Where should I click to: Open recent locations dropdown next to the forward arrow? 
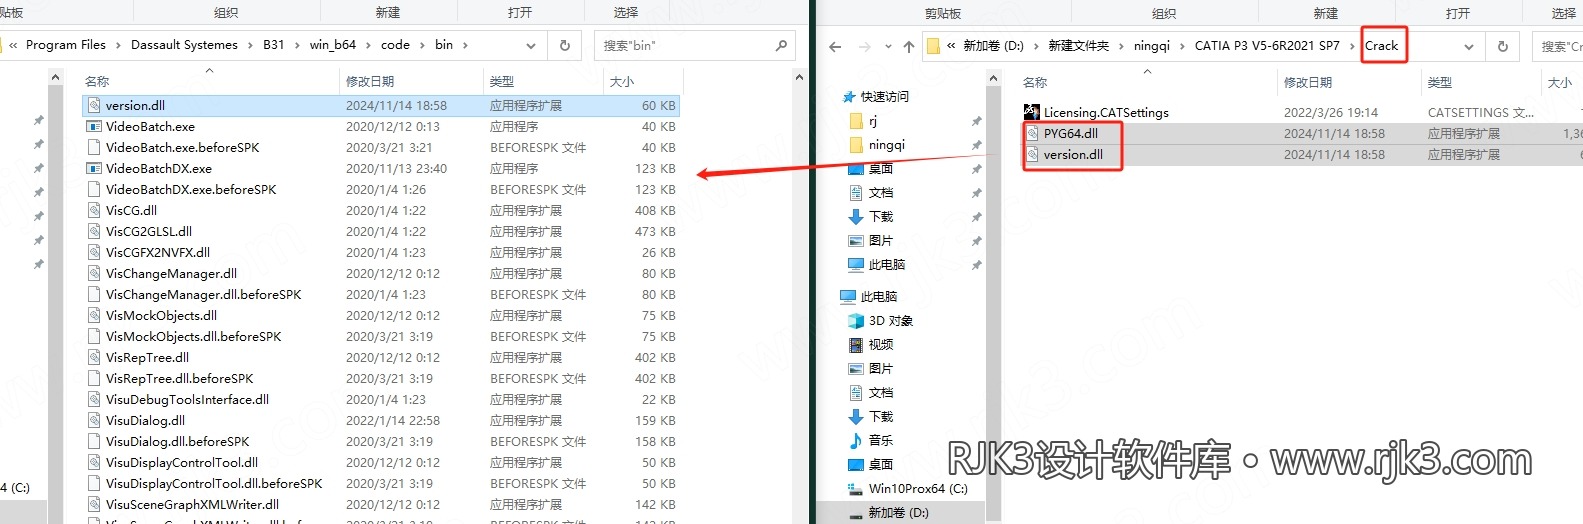887,46
